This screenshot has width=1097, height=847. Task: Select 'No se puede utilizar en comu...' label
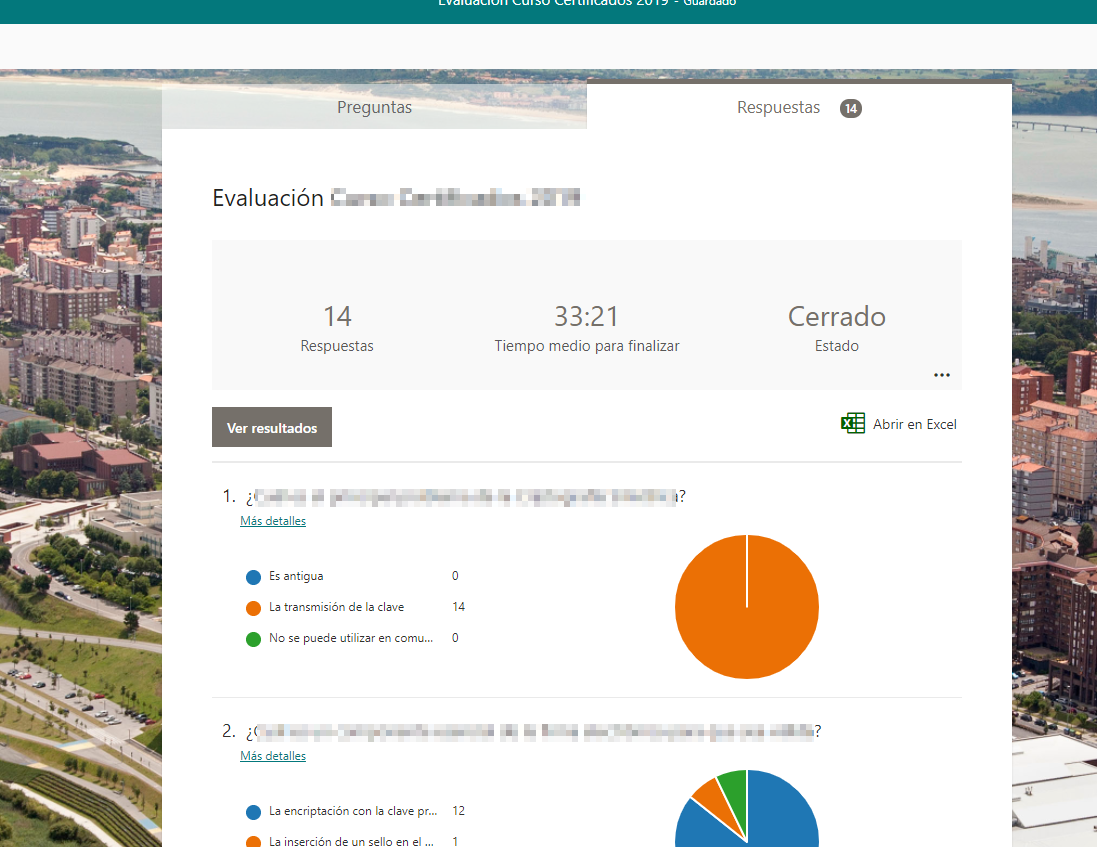(351, 638)
